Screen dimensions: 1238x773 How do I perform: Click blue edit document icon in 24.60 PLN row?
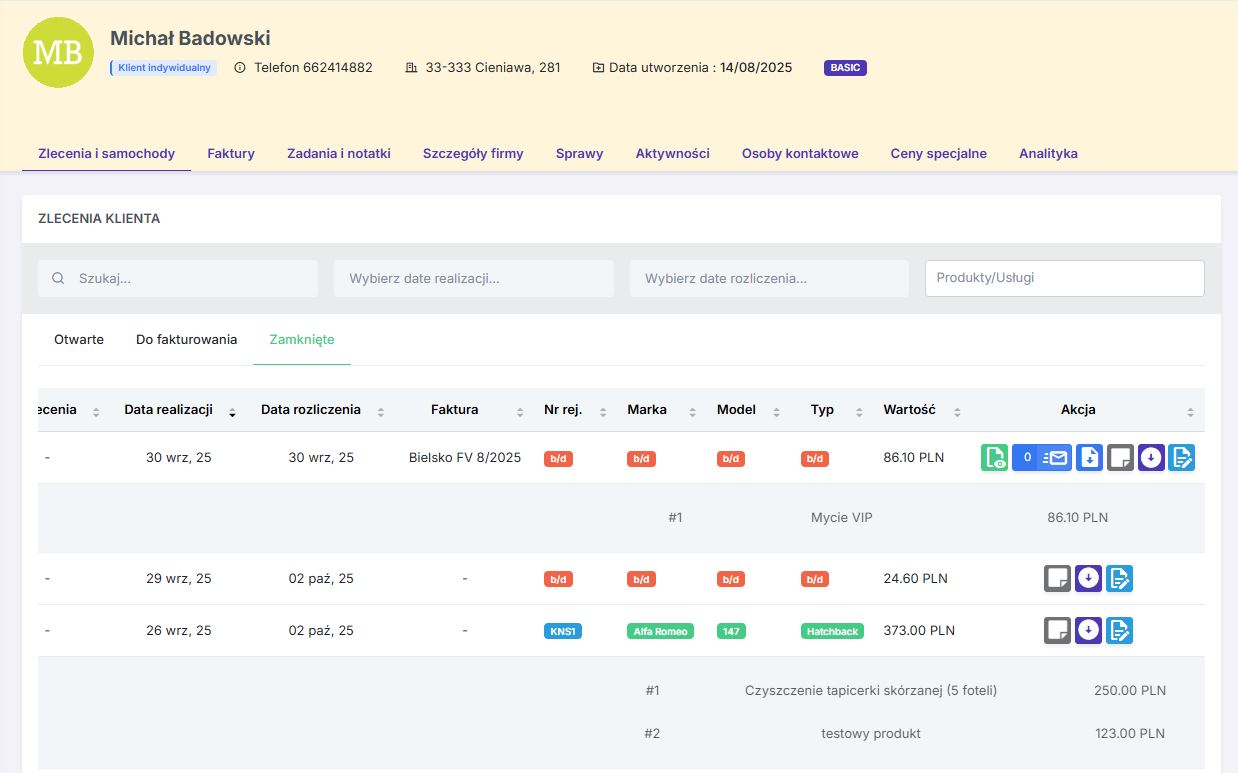coord(1119,578)
